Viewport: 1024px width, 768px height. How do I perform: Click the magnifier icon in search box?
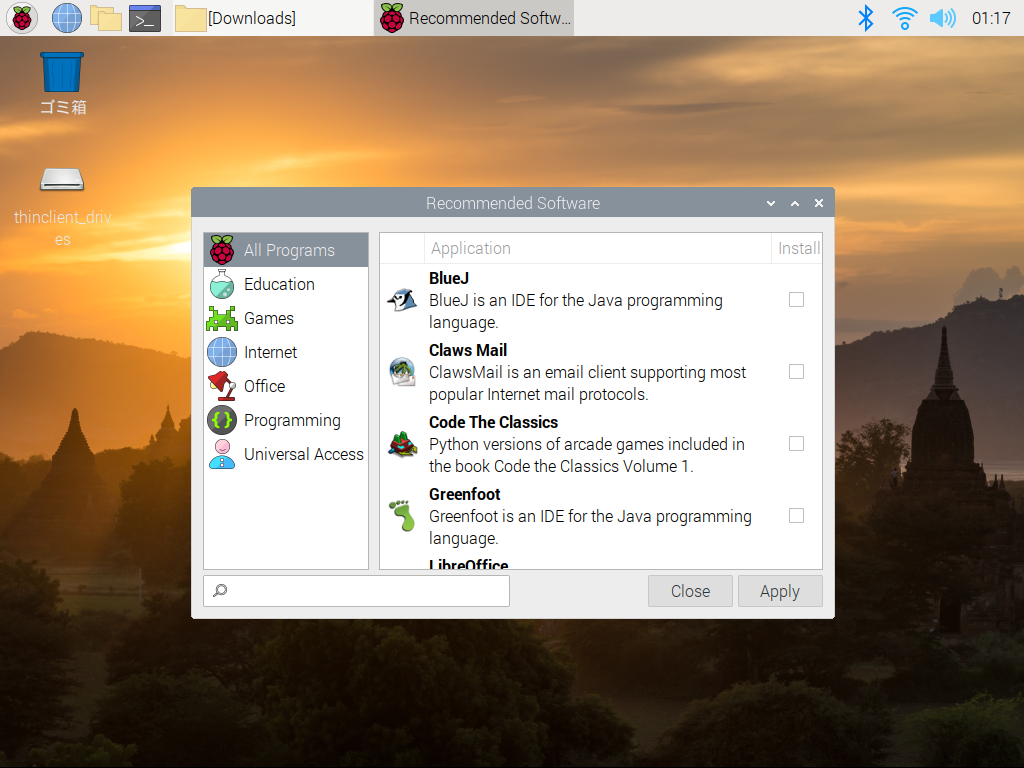(220, 590)
